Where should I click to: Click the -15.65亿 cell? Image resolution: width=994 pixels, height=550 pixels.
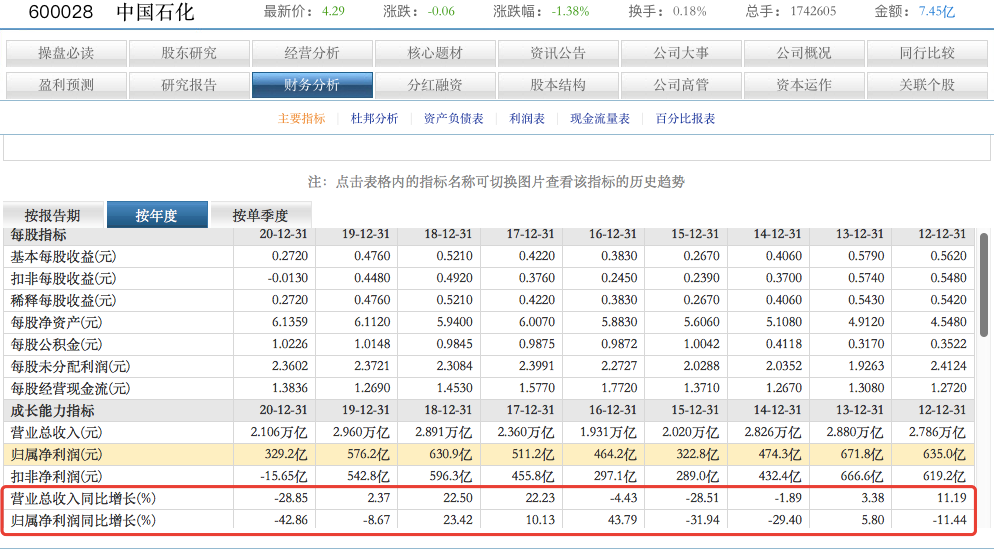point(283,476)
